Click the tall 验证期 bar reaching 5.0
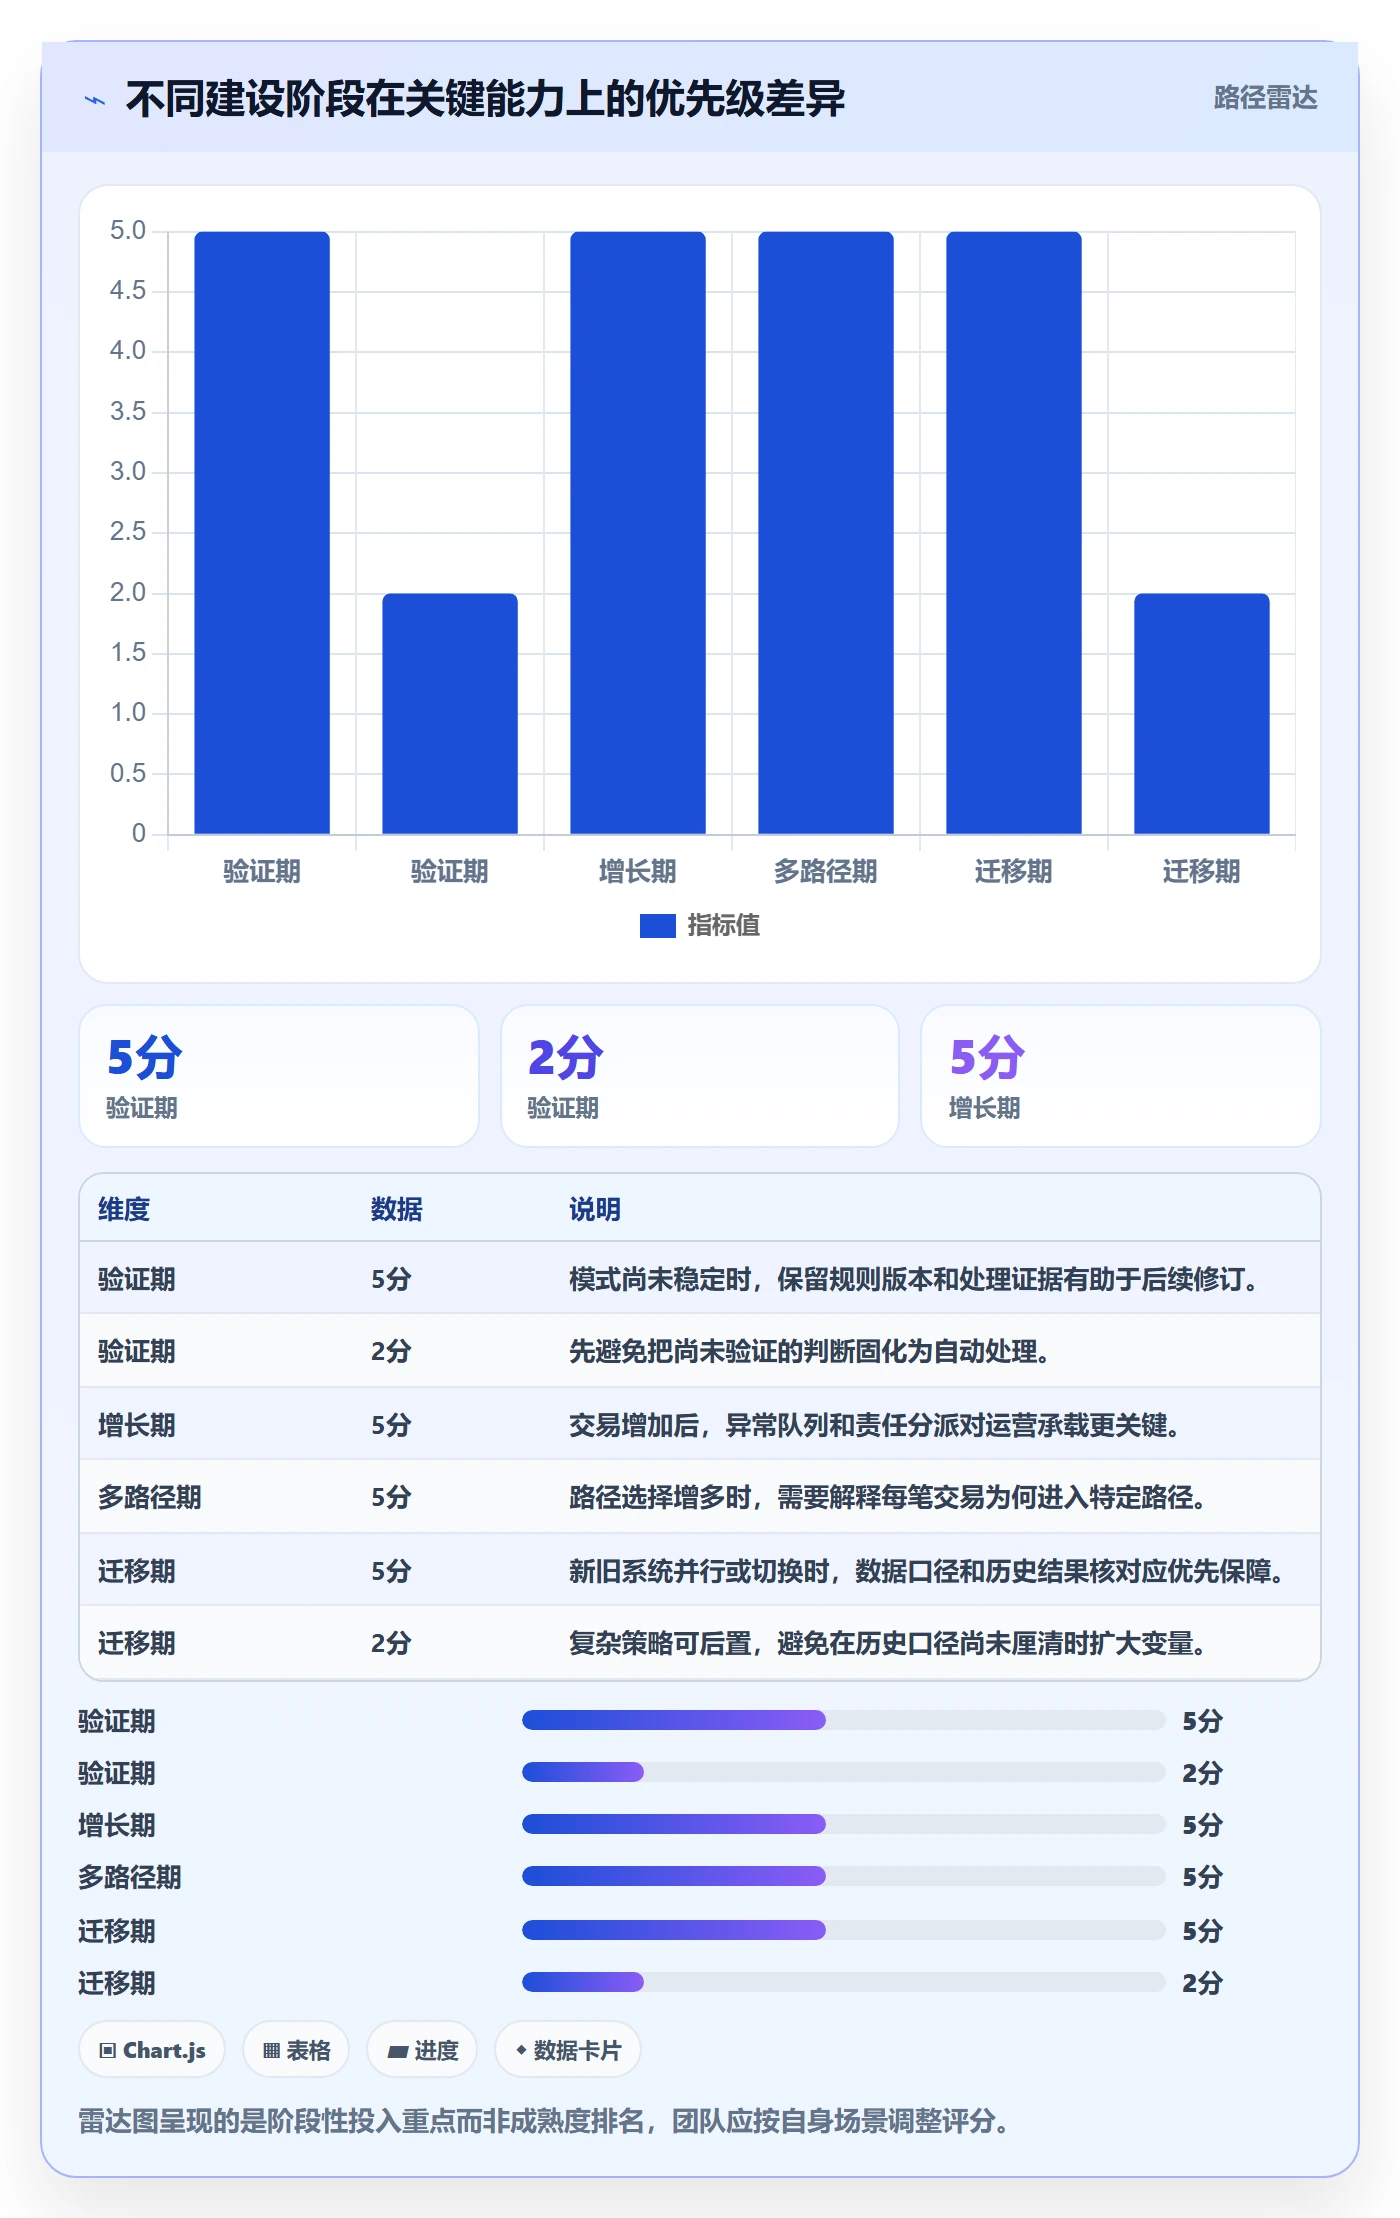1400x2218 pixels. [x=262, y=533]
